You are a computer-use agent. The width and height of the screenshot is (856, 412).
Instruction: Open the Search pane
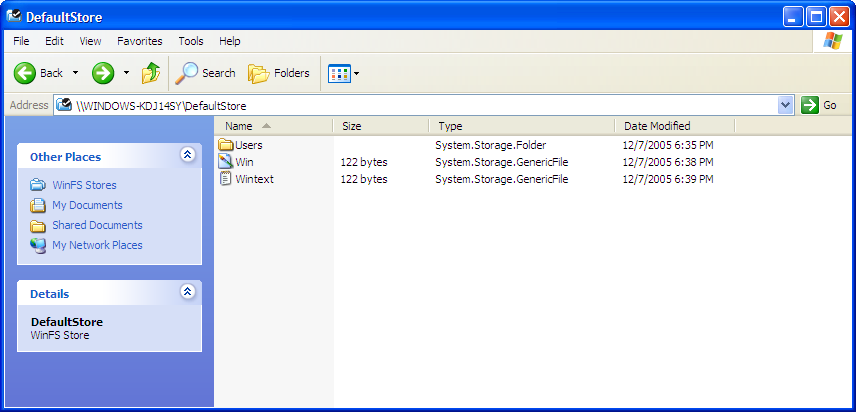205,73
